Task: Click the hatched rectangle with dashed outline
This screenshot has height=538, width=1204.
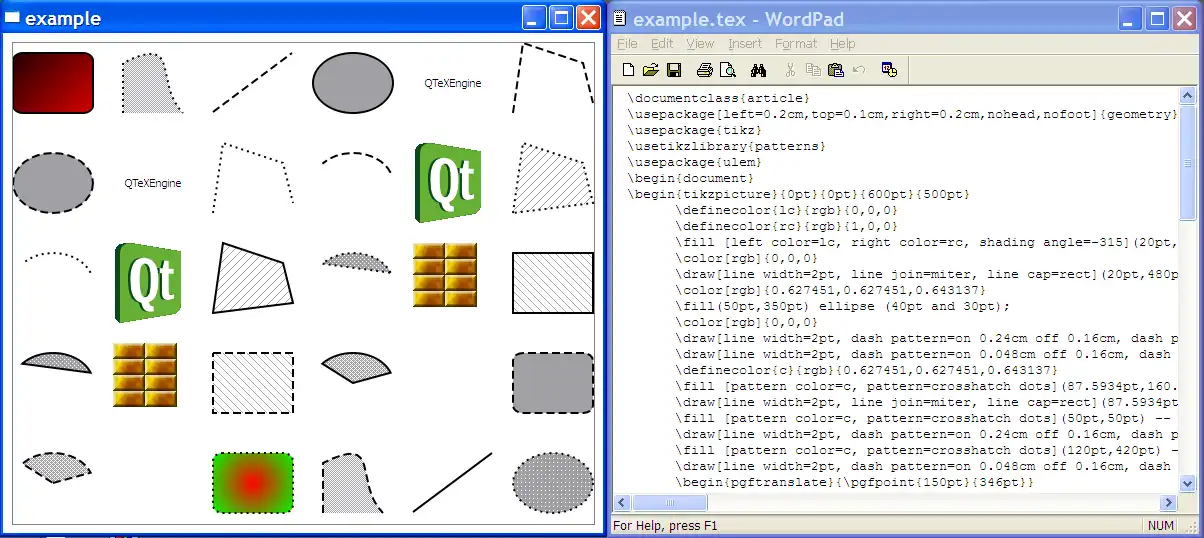Action: point(253,383)
